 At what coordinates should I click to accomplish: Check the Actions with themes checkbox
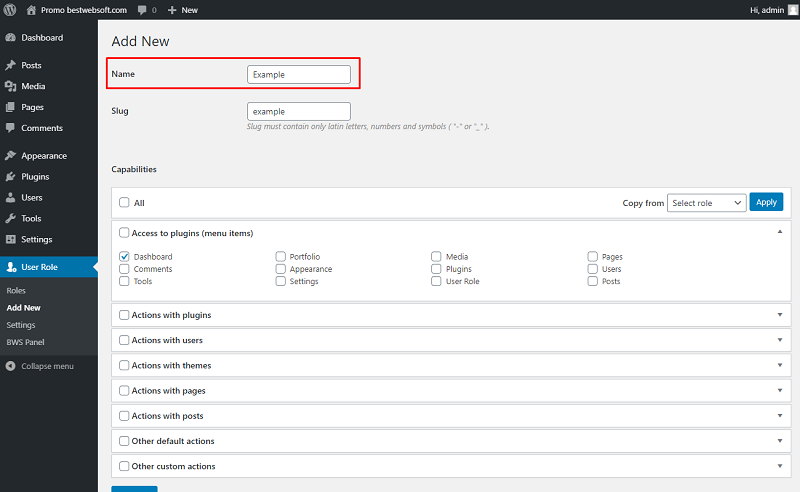tap(124, 365)
